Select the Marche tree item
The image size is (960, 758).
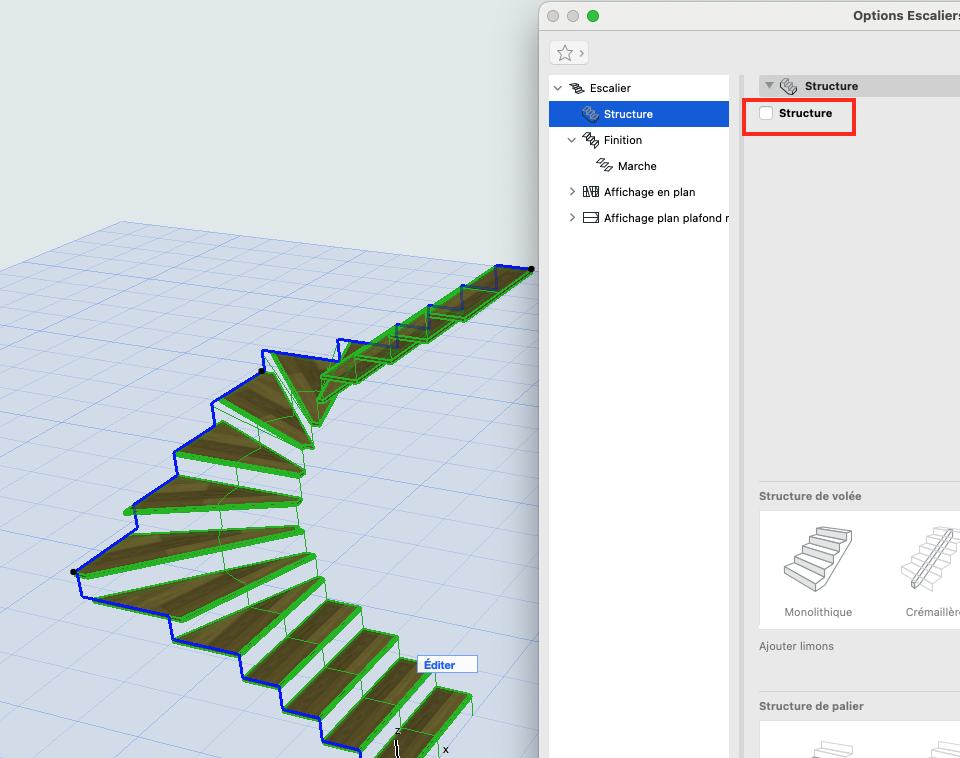coord(637,166)
